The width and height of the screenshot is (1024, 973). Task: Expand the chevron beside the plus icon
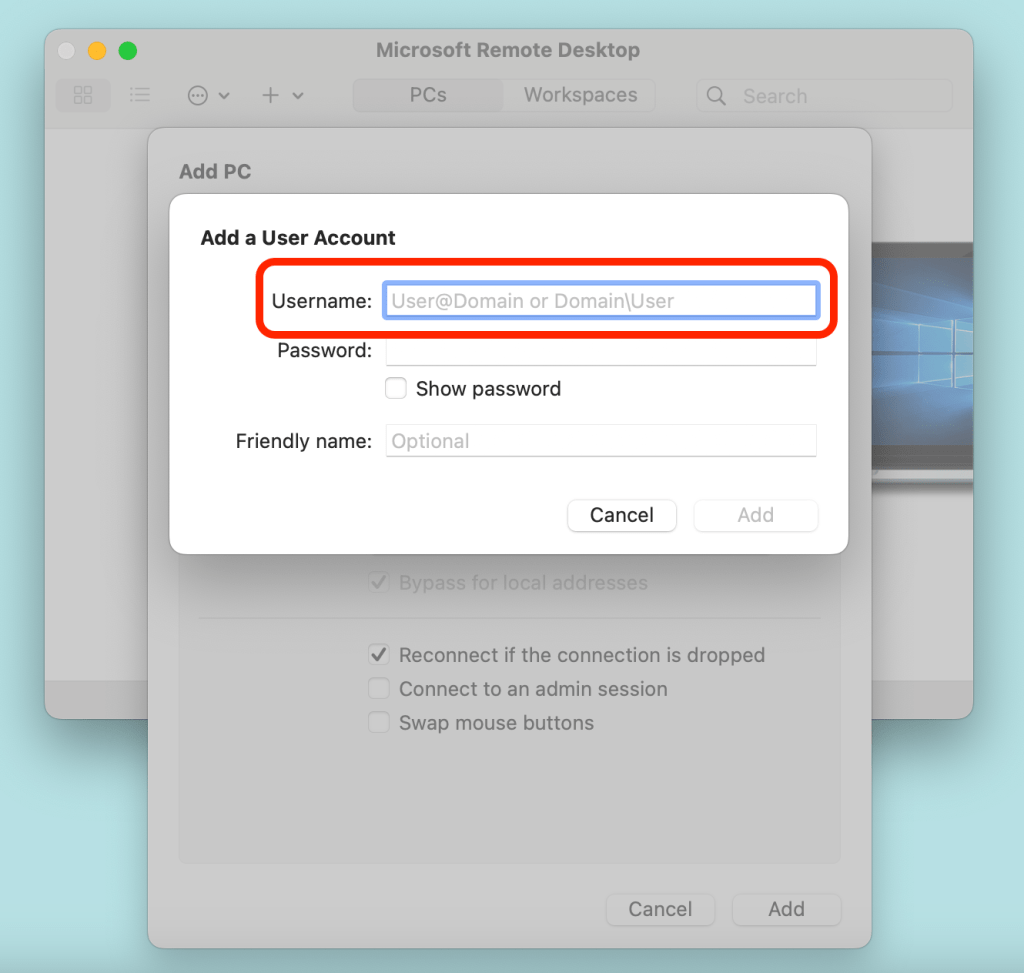[298, 96]
